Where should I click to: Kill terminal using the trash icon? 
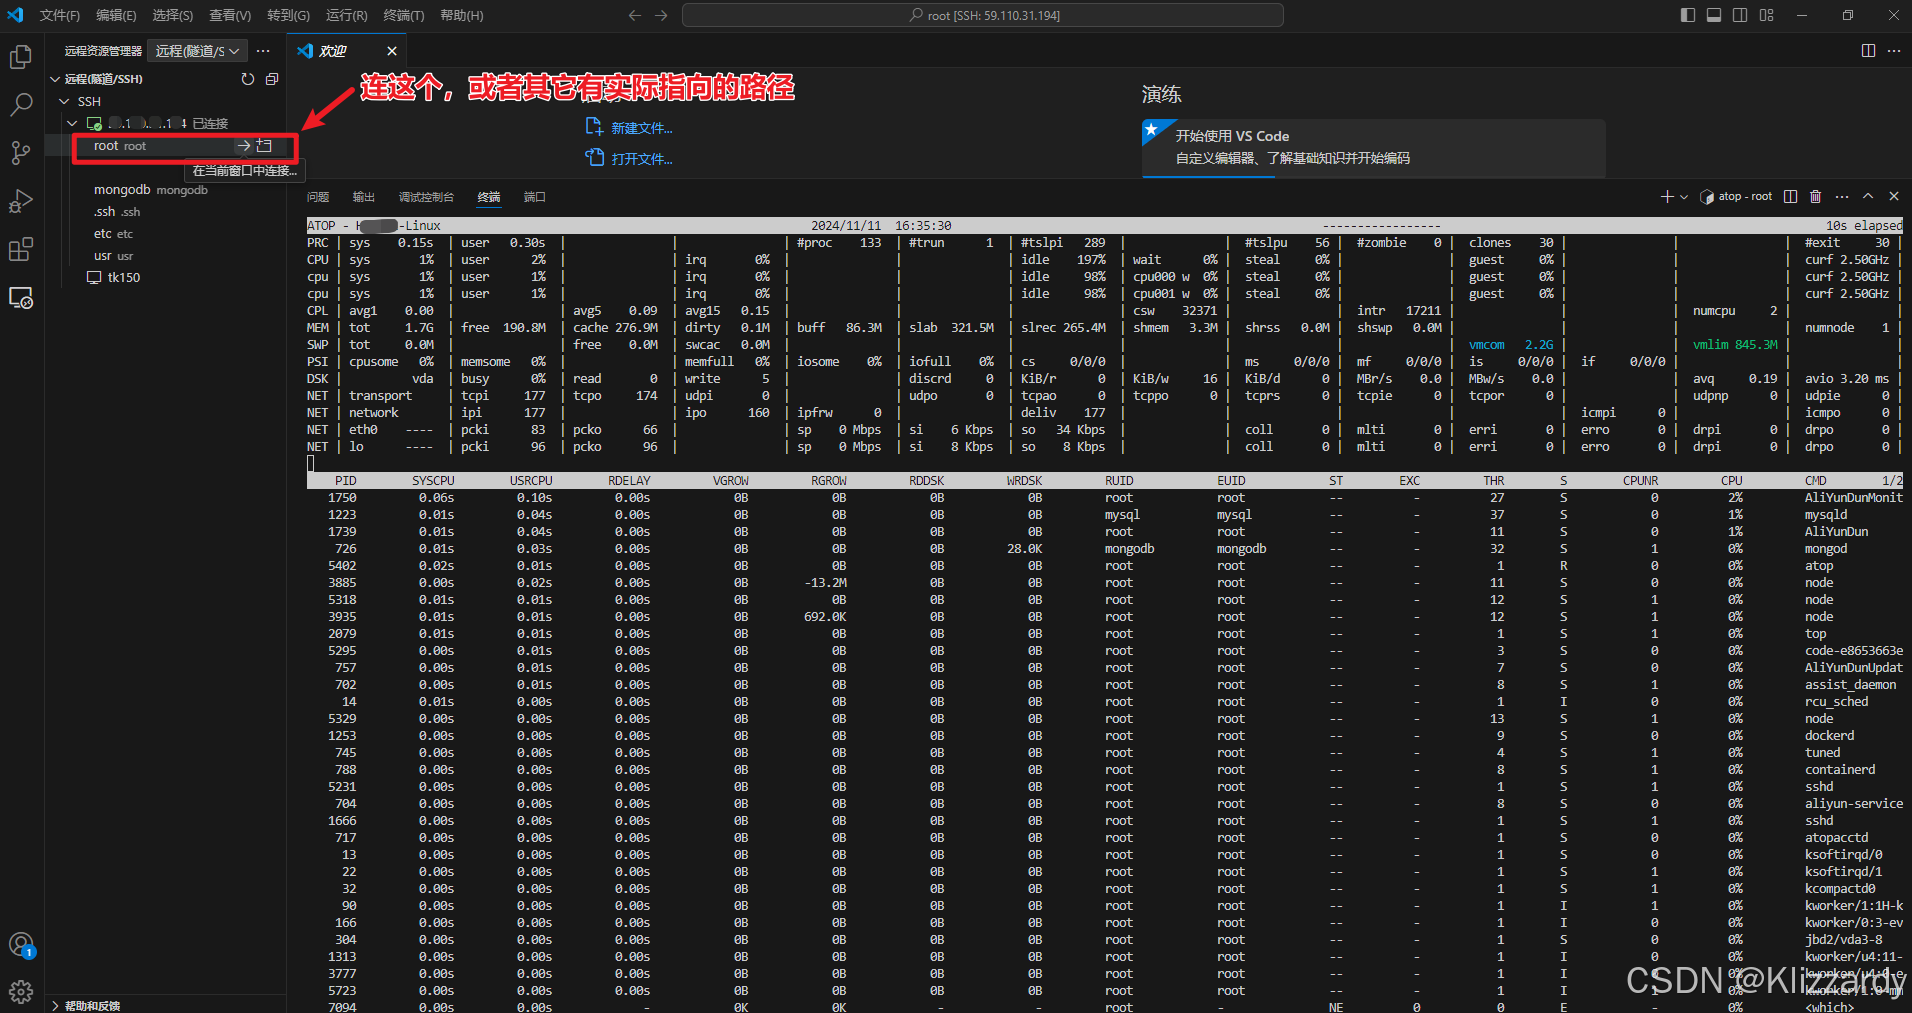1816,197
